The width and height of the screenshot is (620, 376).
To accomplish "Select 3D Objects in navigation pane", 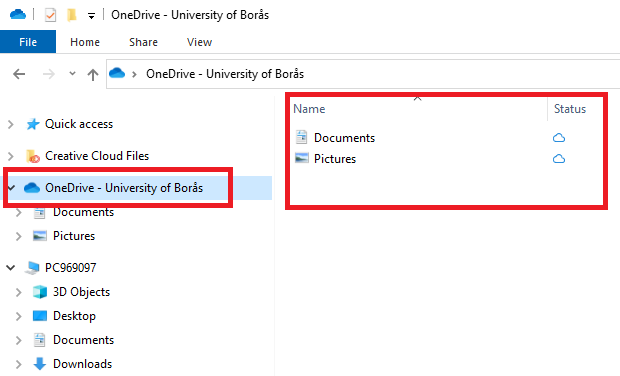I will click(81, 292).
